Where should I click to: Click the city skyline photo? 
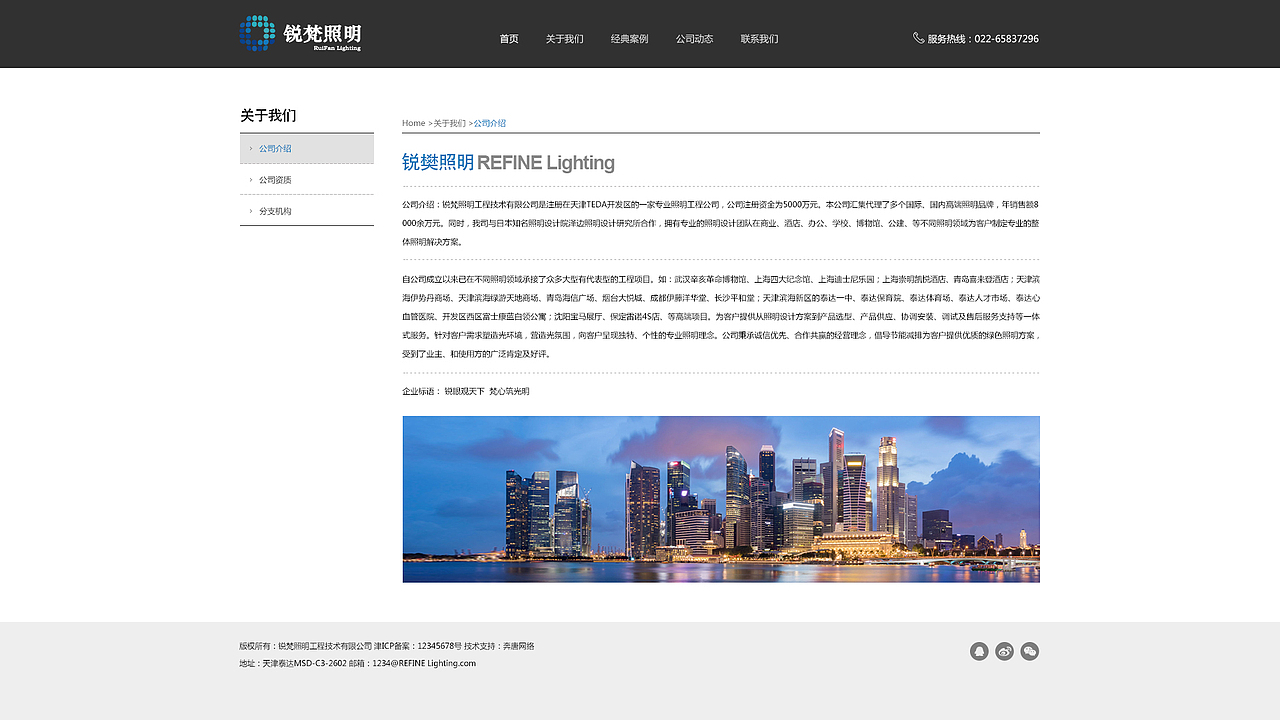(720, 499)
